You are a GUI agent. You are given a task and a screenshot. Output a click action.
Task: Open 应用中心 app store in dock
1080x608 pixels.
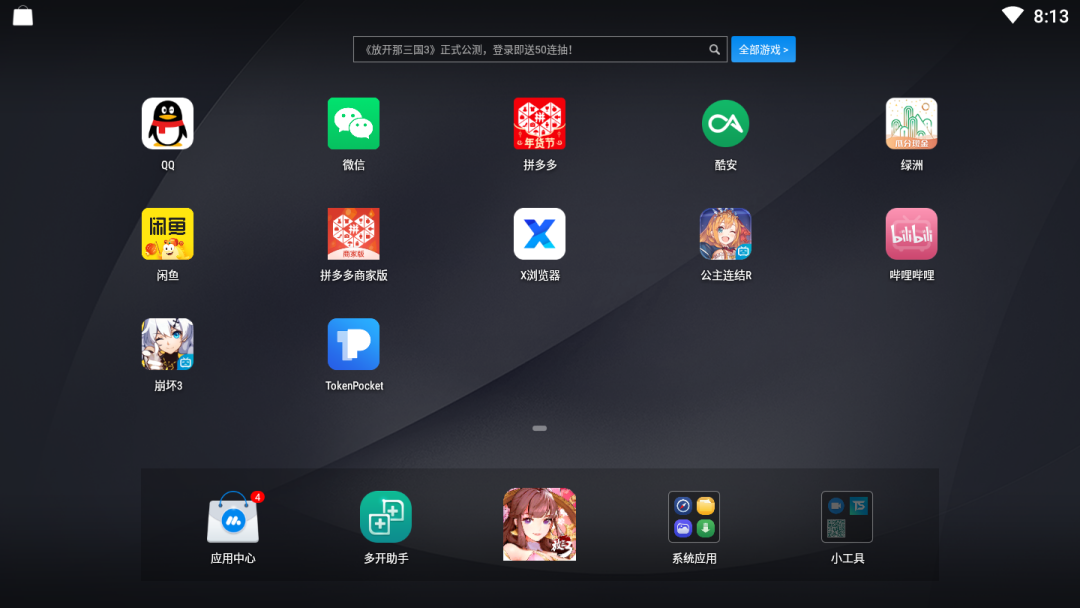(x=233, y=517)
